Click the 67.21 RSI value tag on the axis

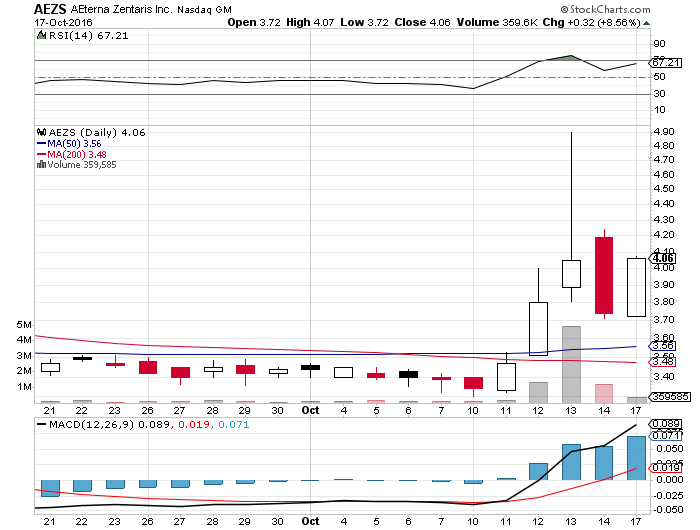click(666, 63)
